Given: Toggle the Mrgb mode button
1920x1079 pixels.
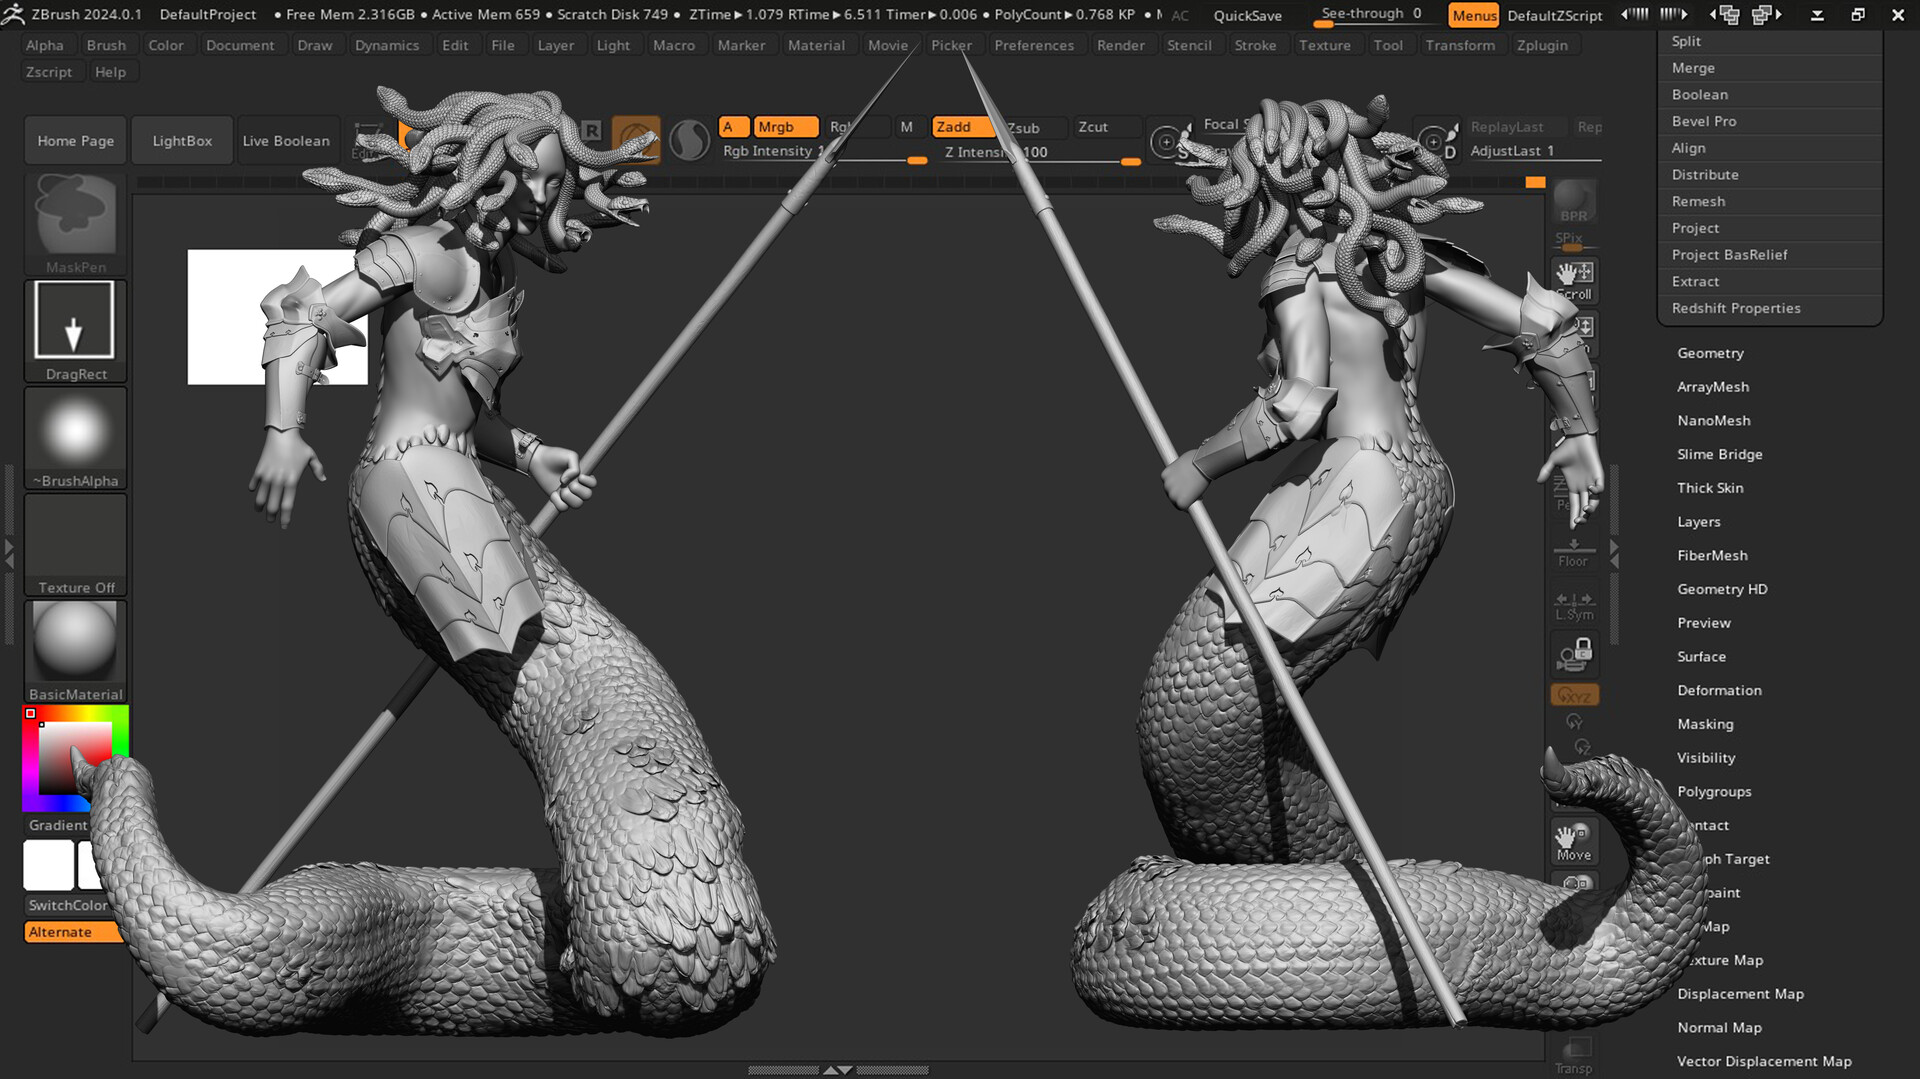Looking at the screenshot, I should [x=785, y=127].
